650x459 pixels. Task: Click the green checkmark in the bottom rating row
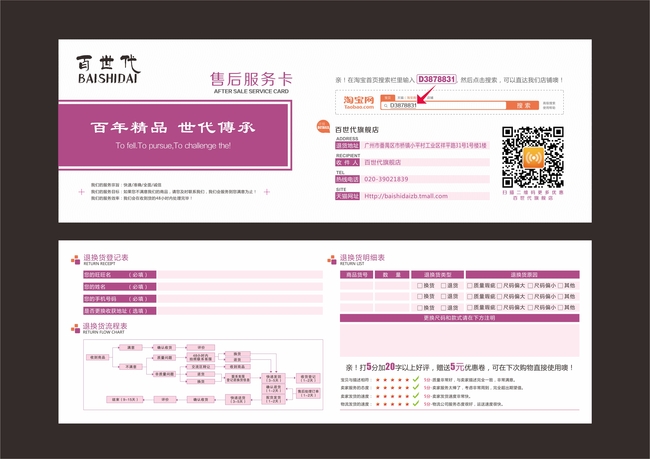pos(416,403)
